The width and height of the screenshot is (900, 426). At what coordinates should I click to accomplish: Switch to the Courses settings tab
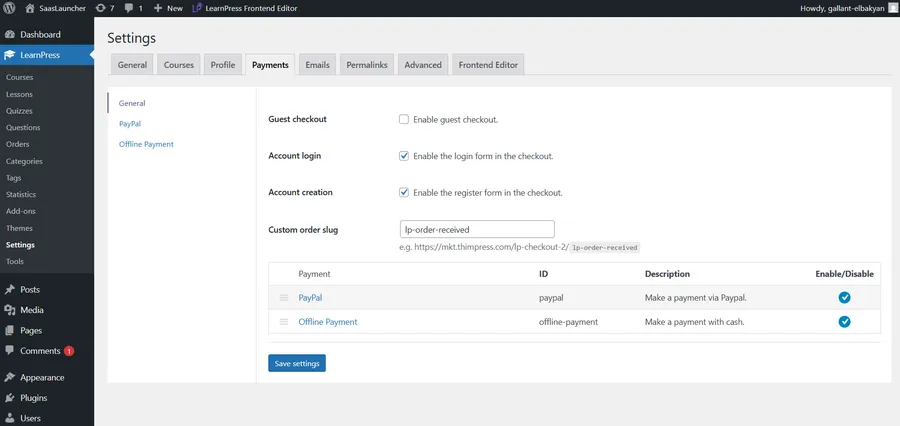pos(179,65)
